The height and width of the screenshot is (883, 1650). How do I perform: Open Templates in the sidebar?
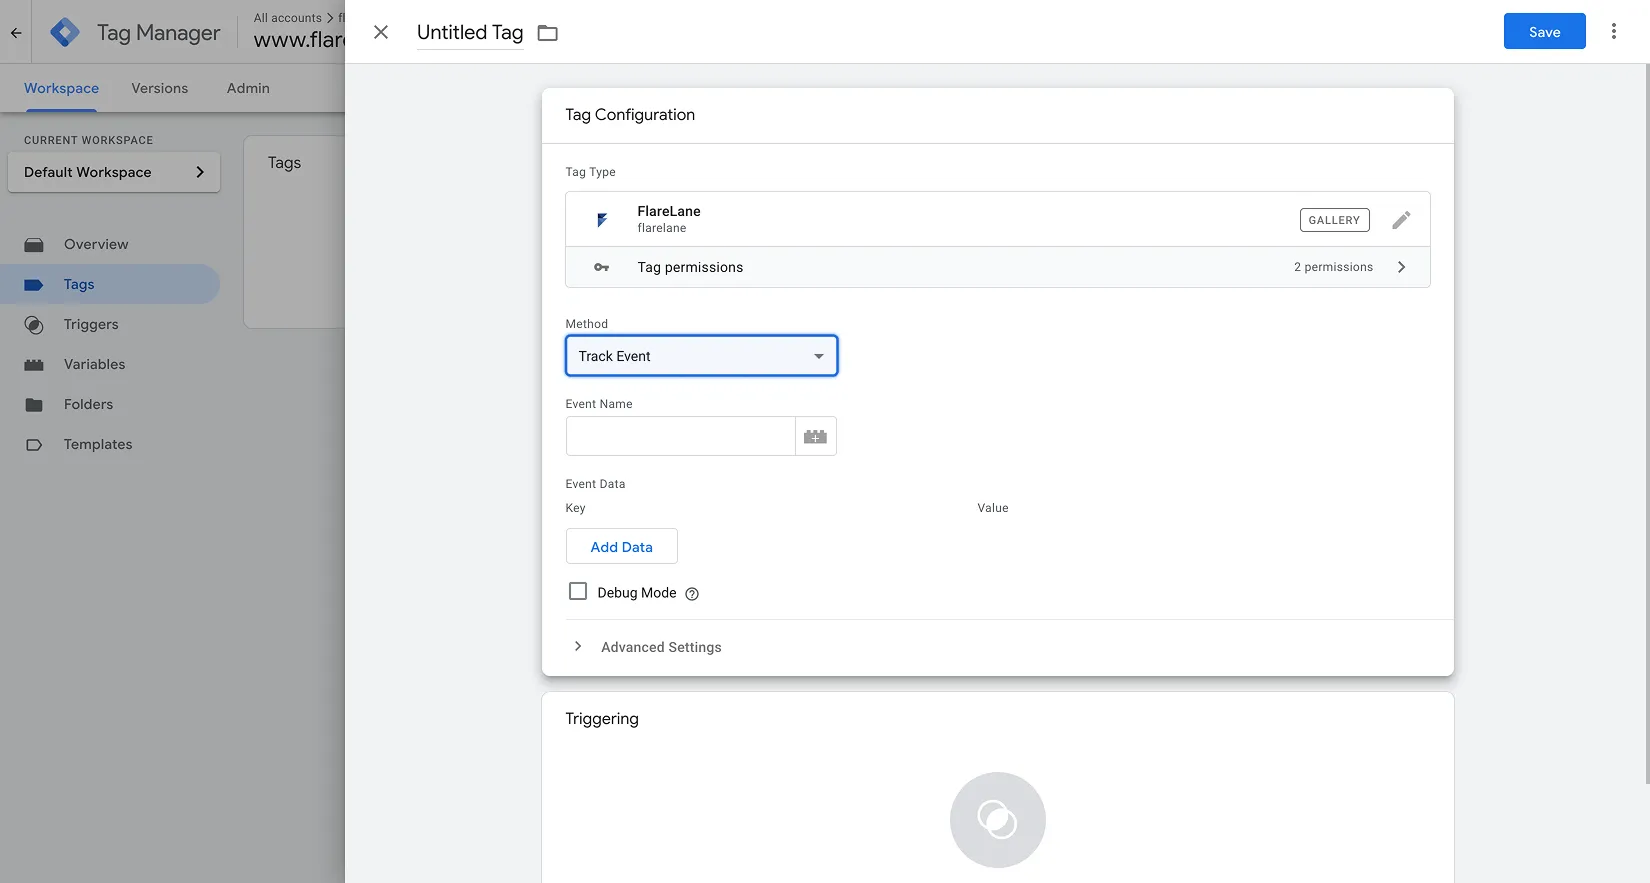(x=110, y=444)
